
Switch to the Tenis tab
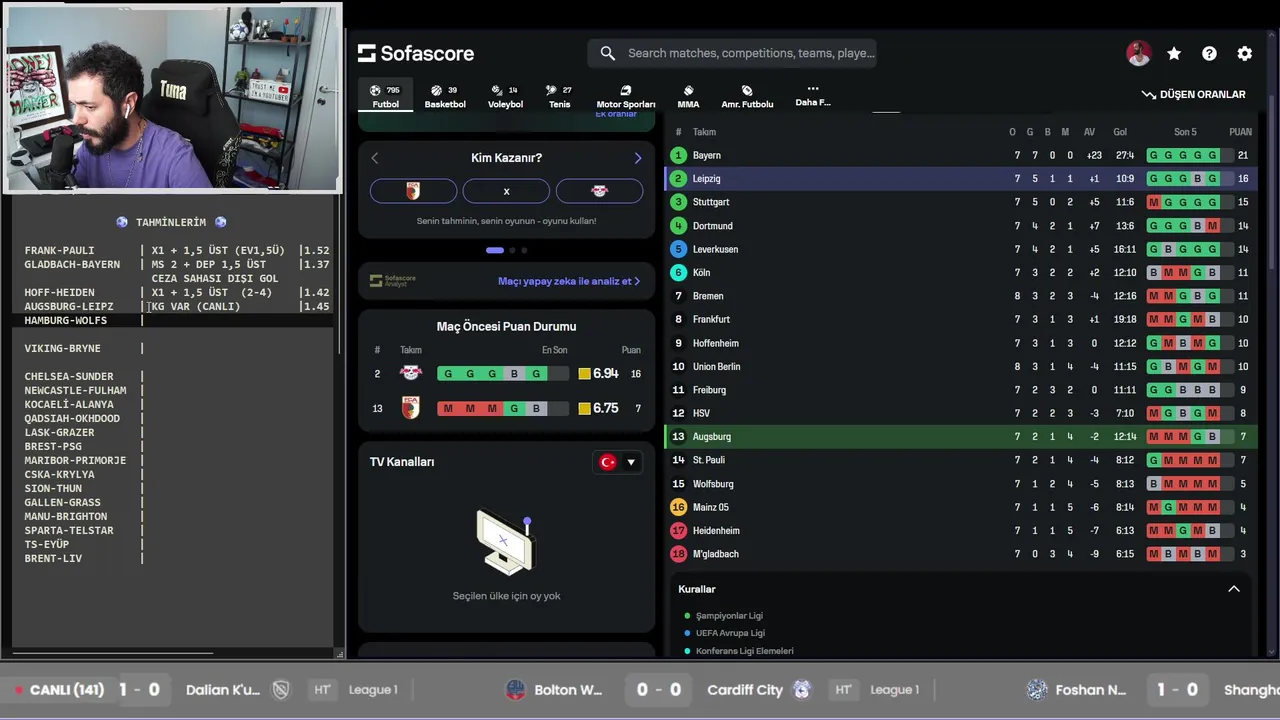(559, 96)
